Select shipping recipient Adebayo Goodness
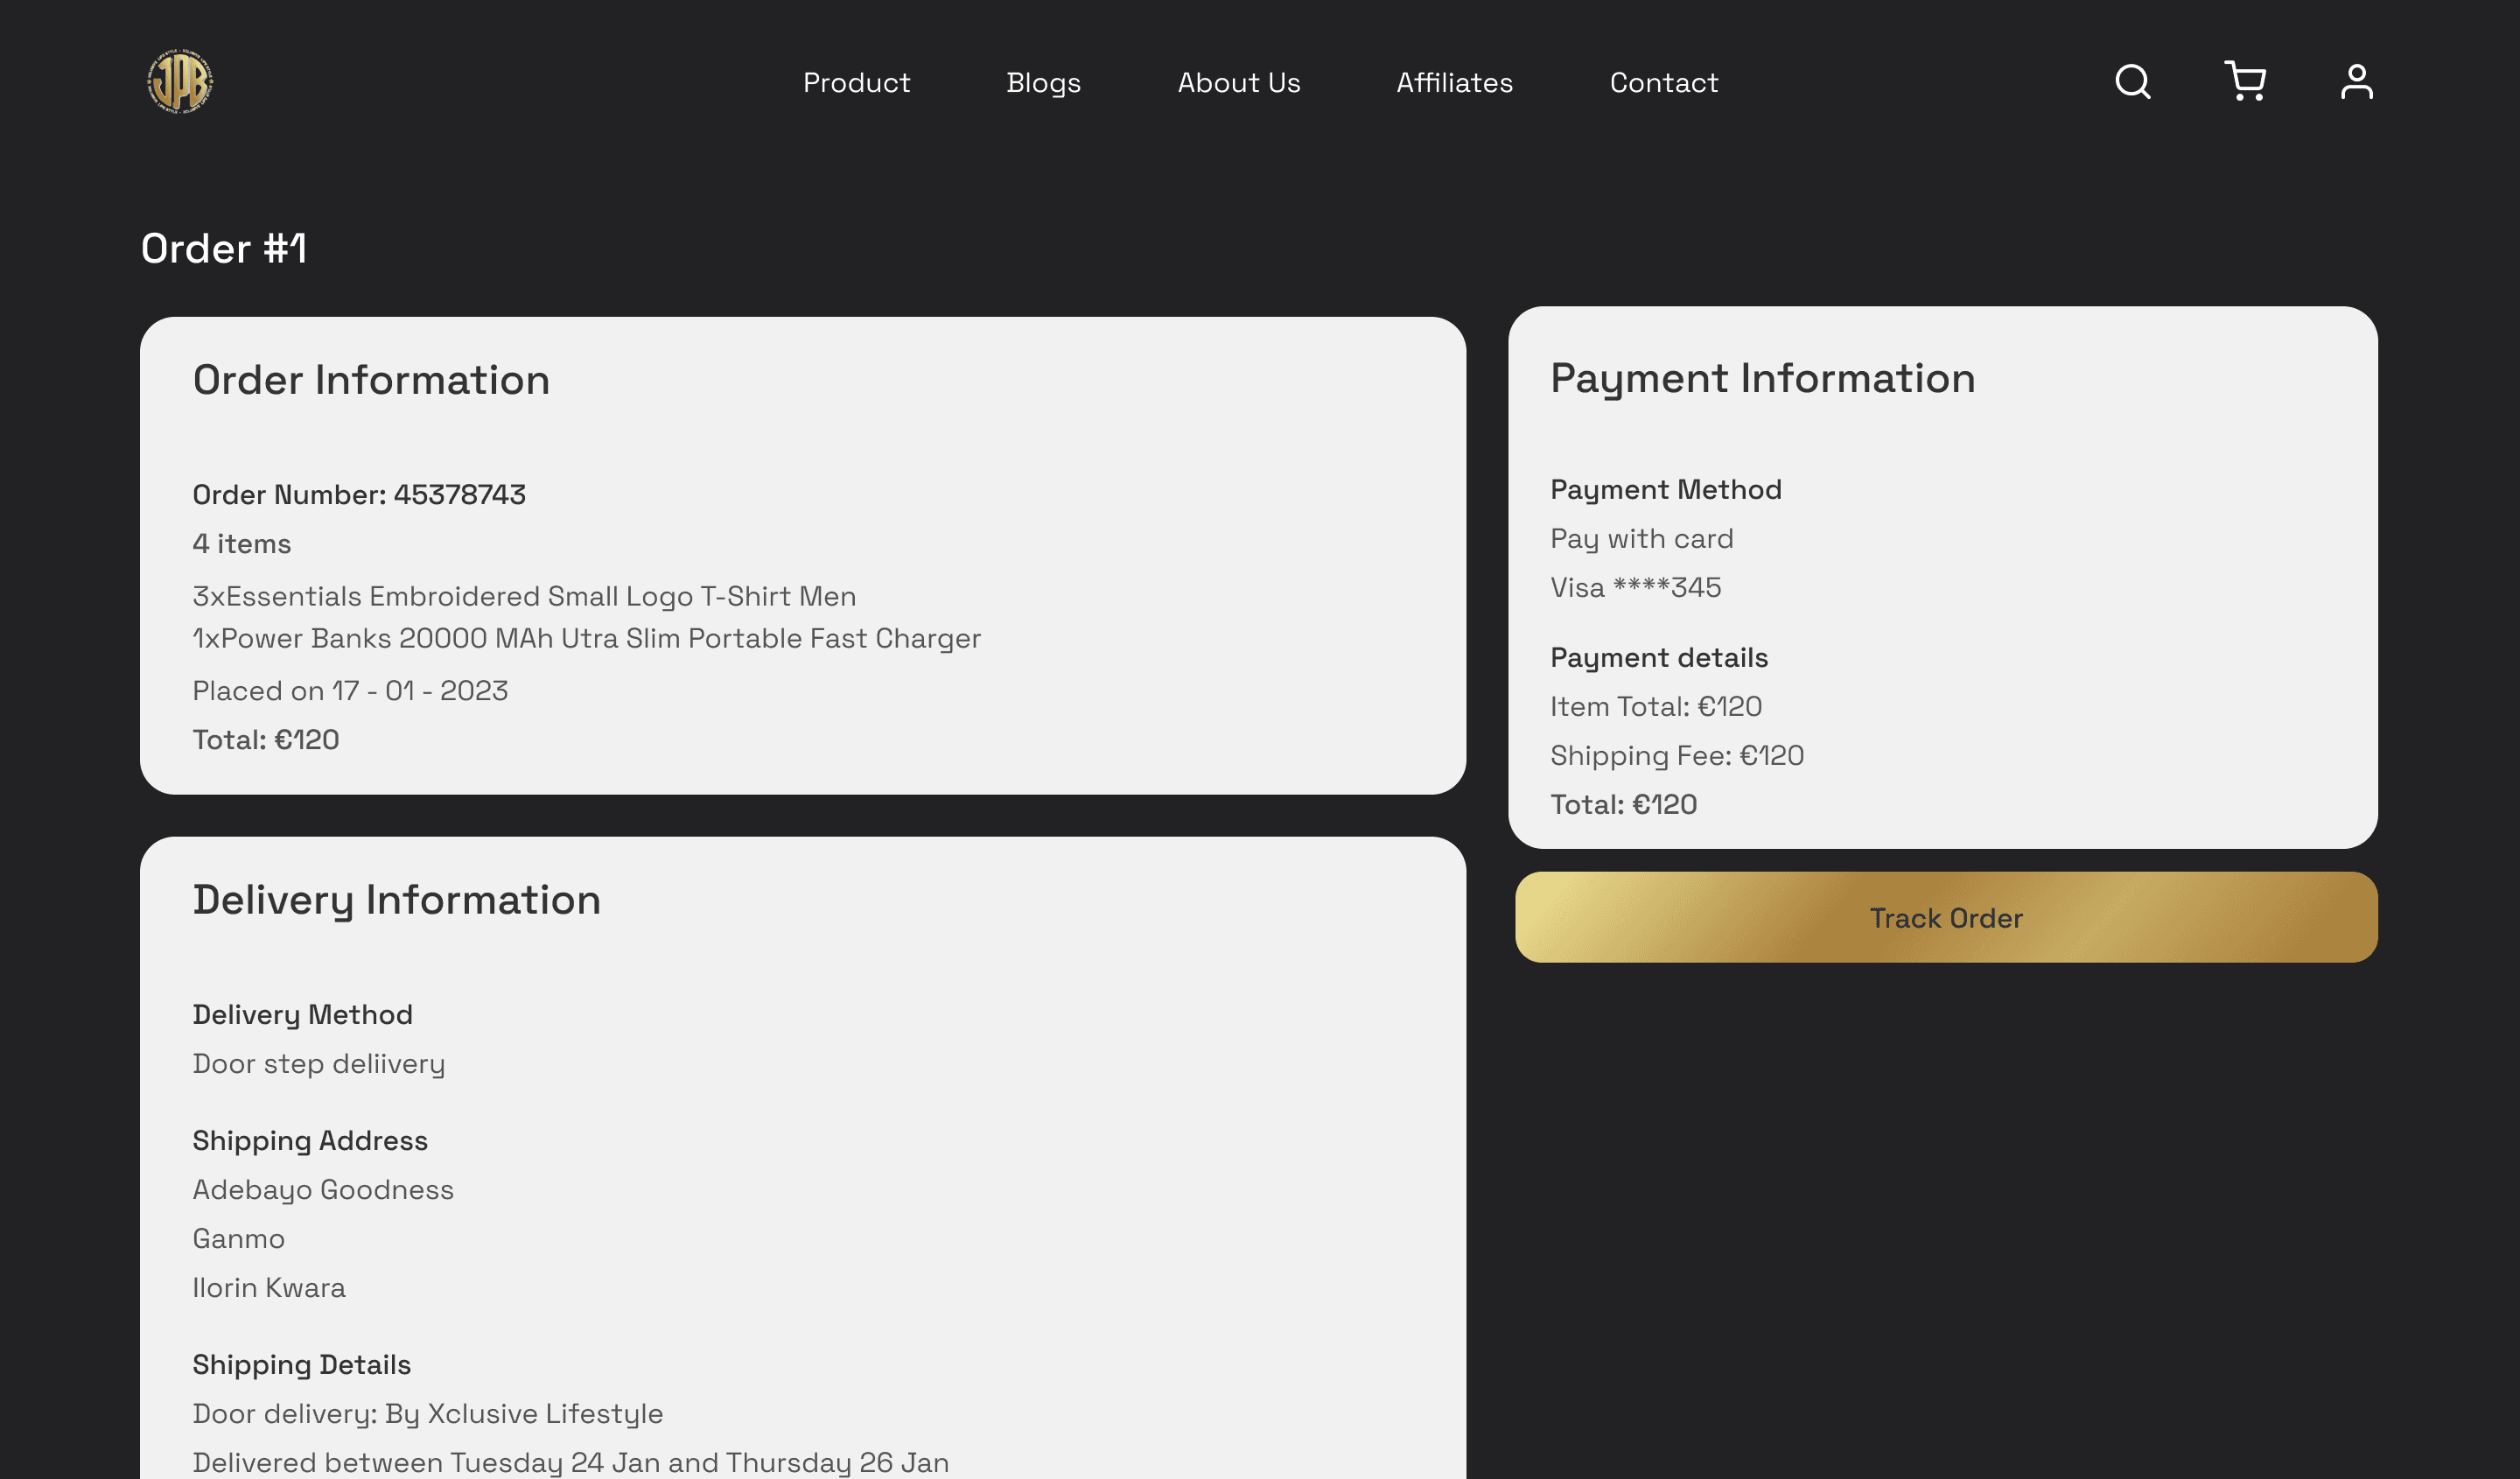The image size is (2520, 1479). [322, 1190]
